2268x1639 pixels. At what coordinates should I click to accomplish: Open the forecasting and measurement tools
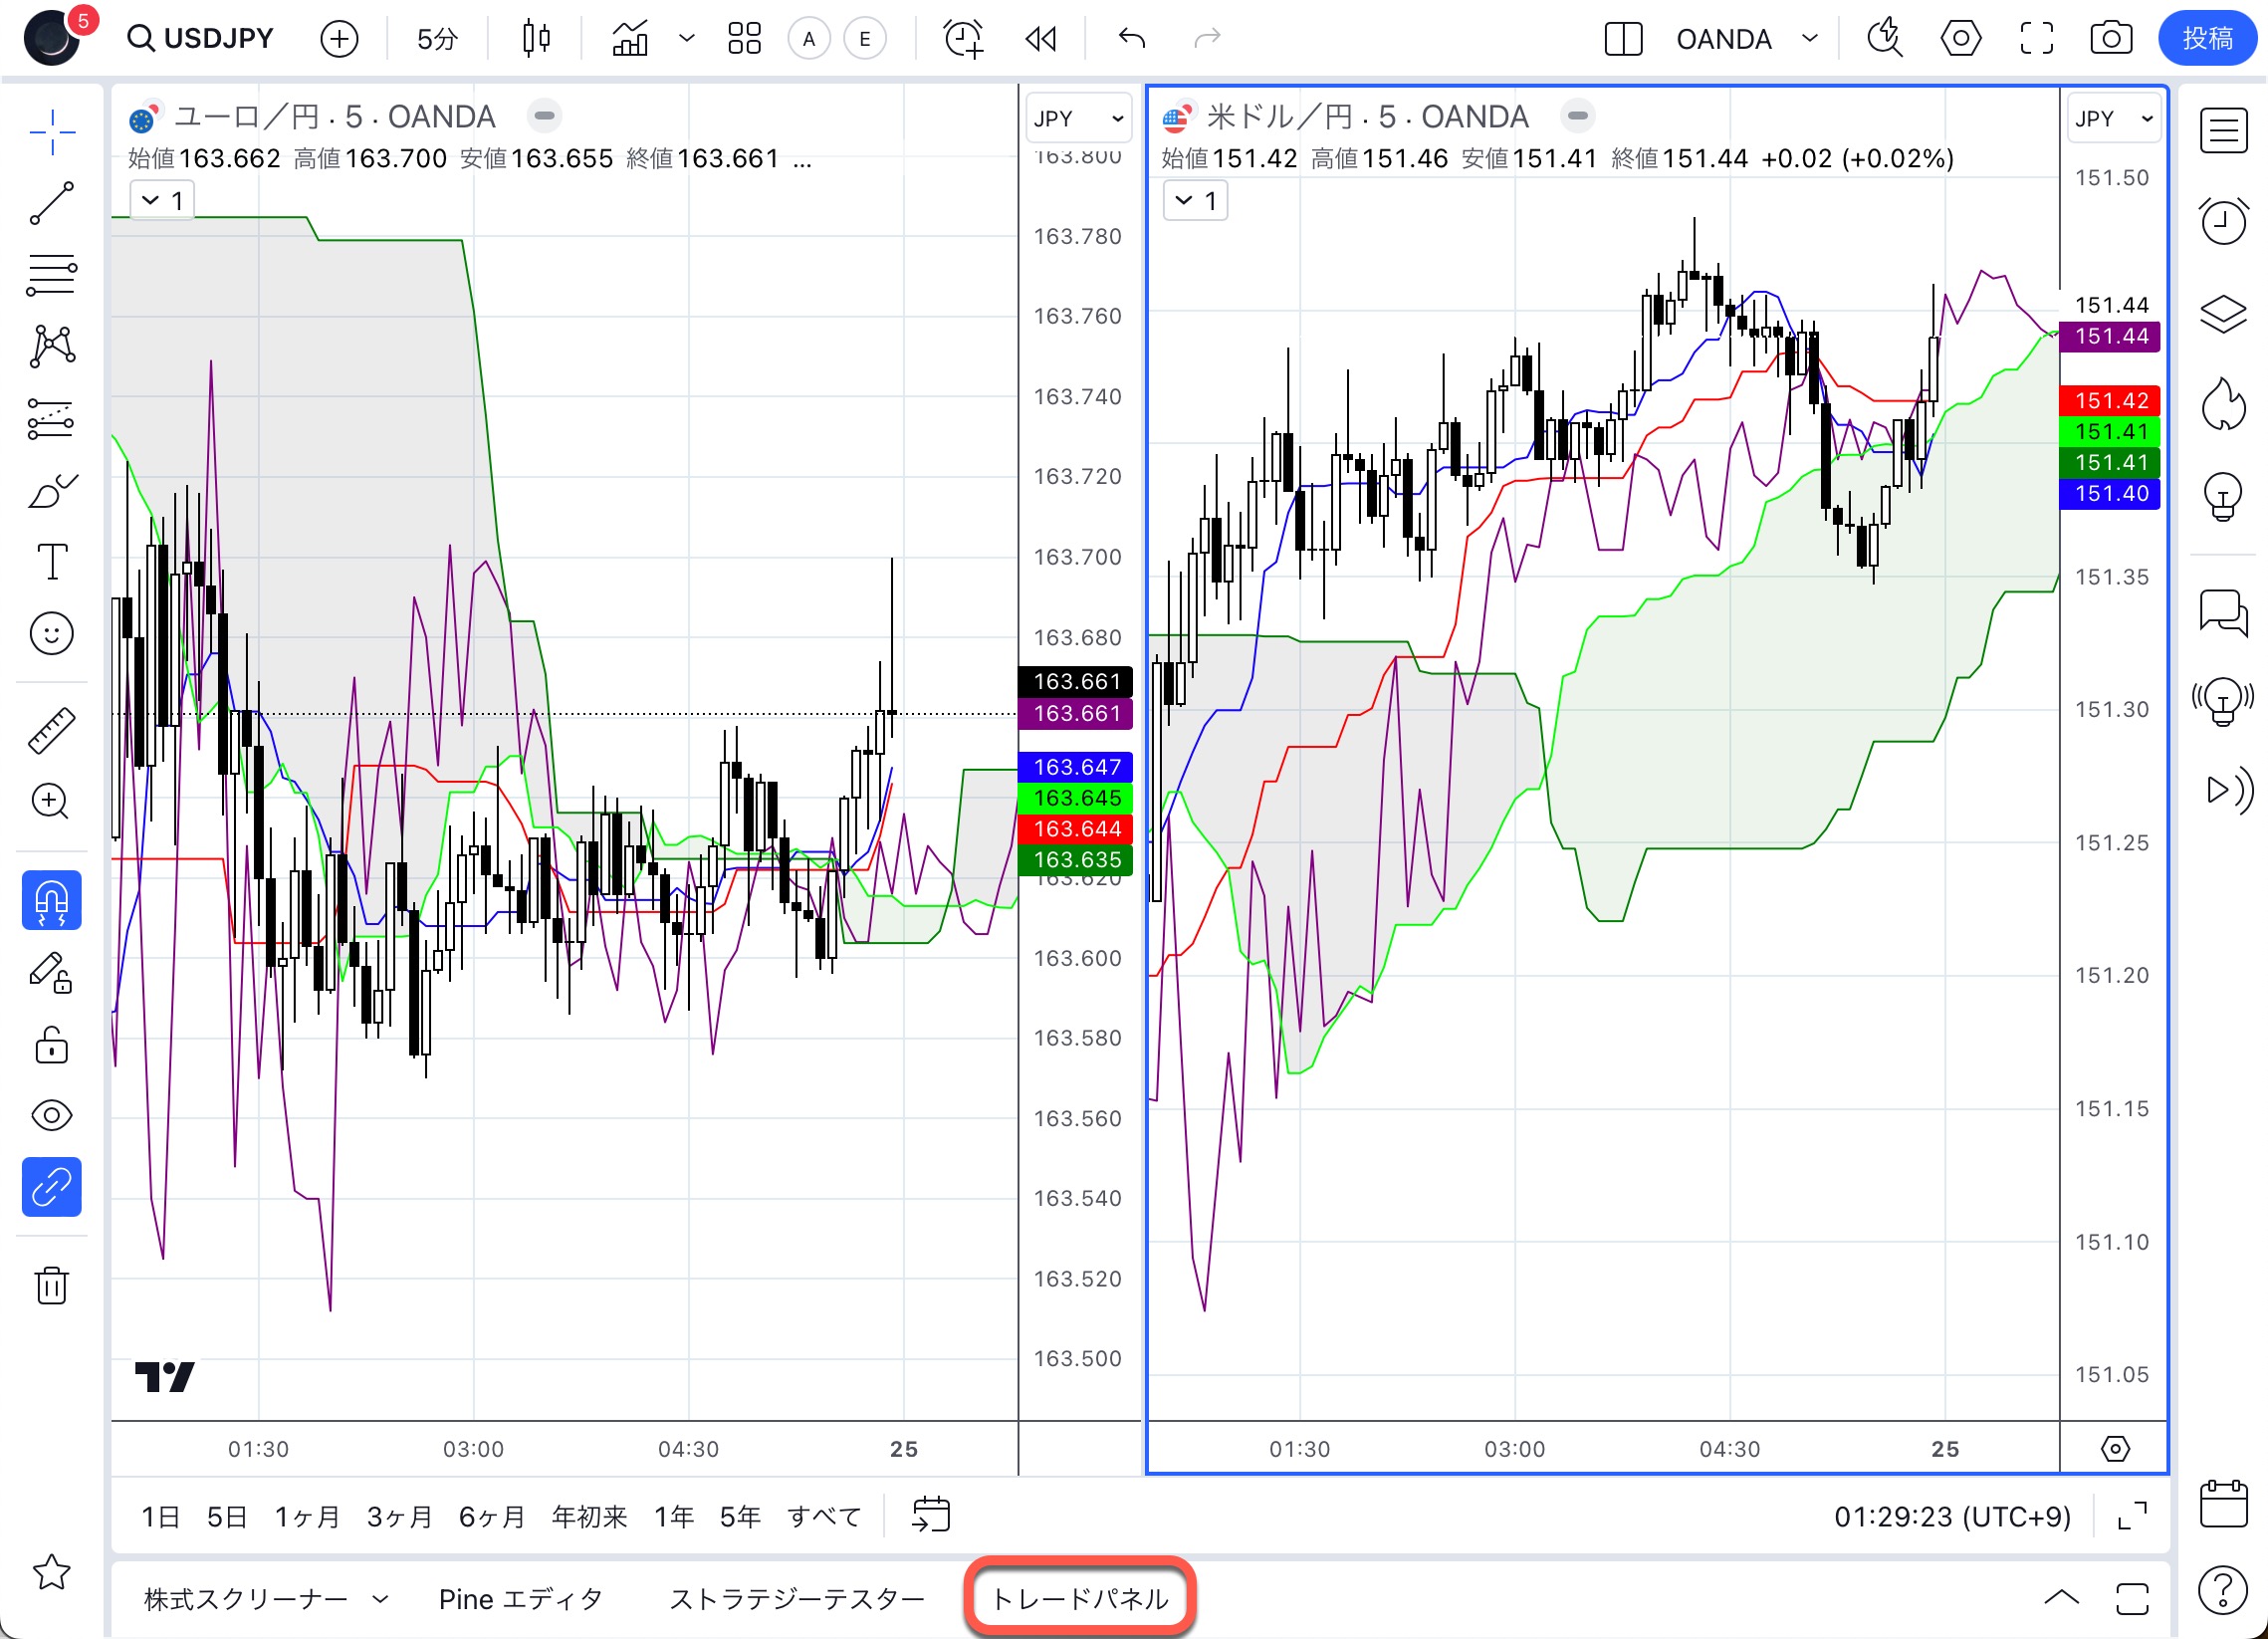[x=52, y=418]
